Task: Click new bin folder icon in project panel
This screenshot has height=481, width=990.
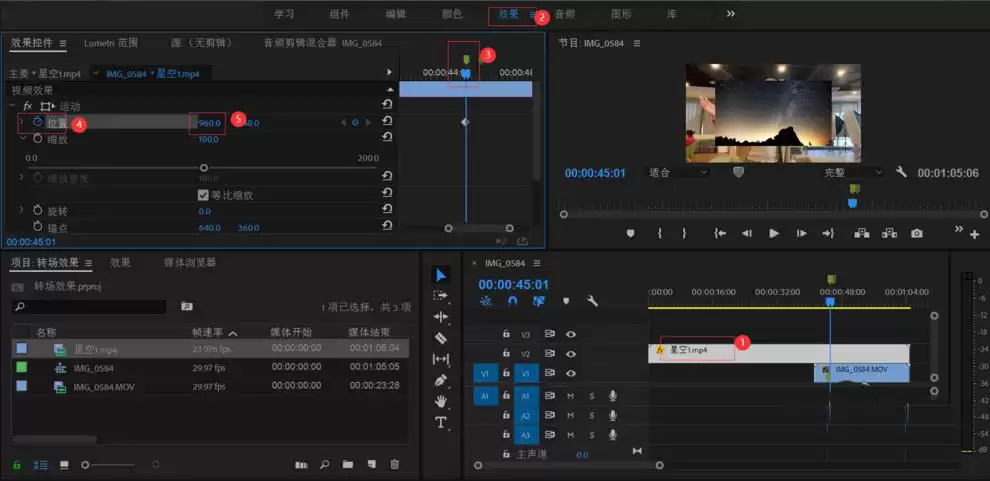Action: pyautogui.click(x=348, y=465)
